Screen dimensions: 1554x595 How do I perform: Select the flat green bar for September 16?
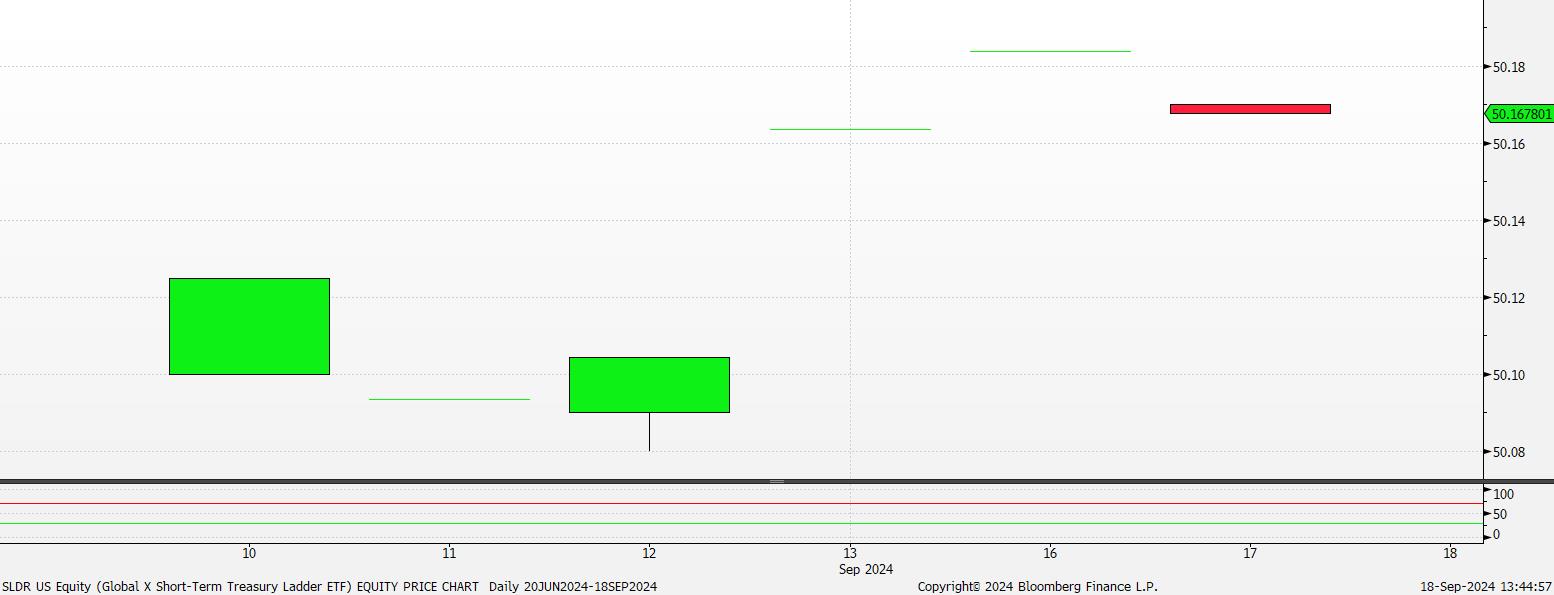[x=1050, y=51]
